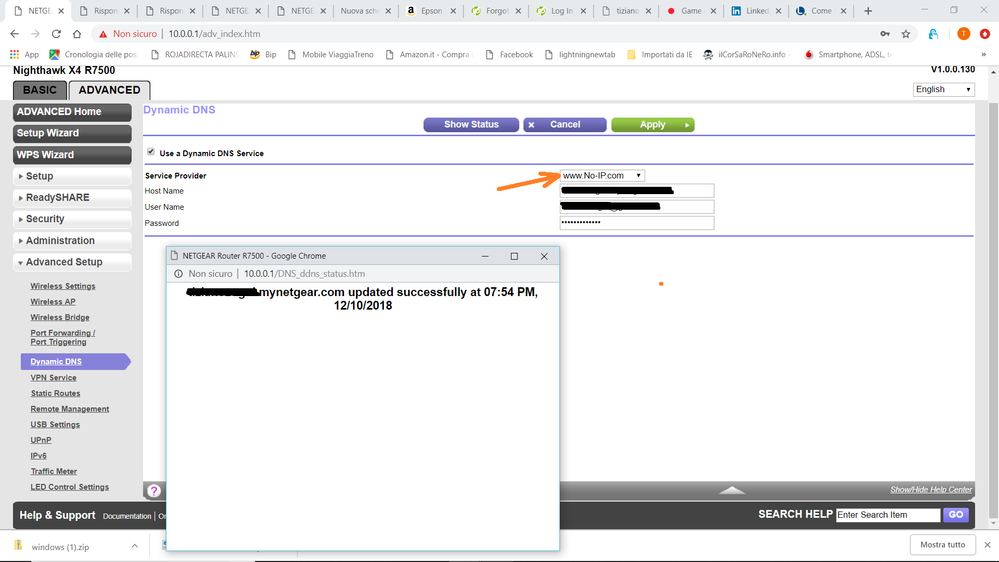999x562 pixels.
Task: Open the browser home page icon
Action: click(x=77, y=34)
